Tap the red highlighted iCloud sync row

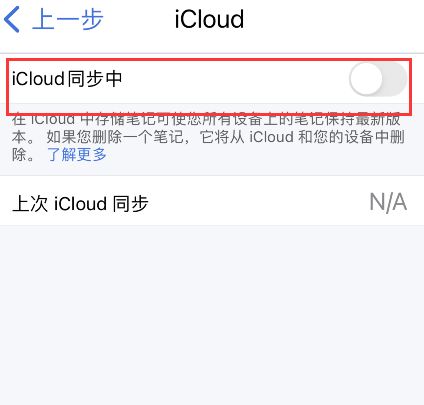point(209,87)
